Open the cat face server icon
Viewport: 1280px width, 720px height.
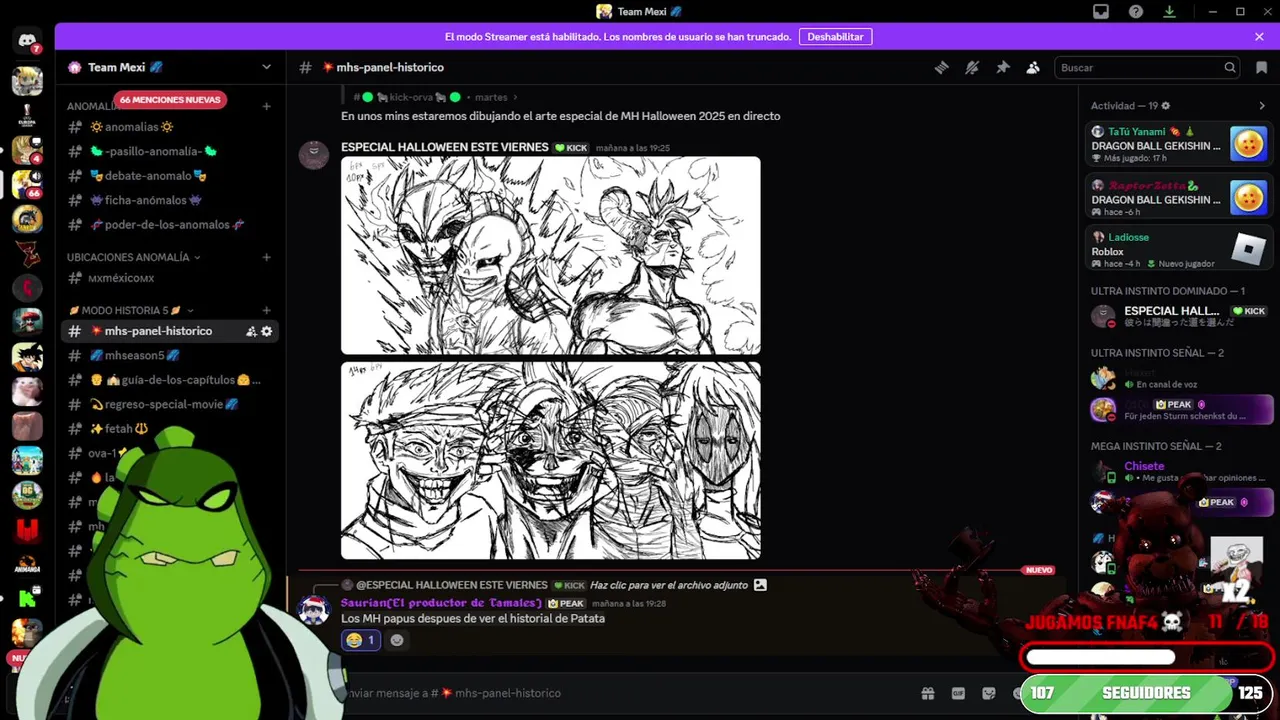point(27,391)
